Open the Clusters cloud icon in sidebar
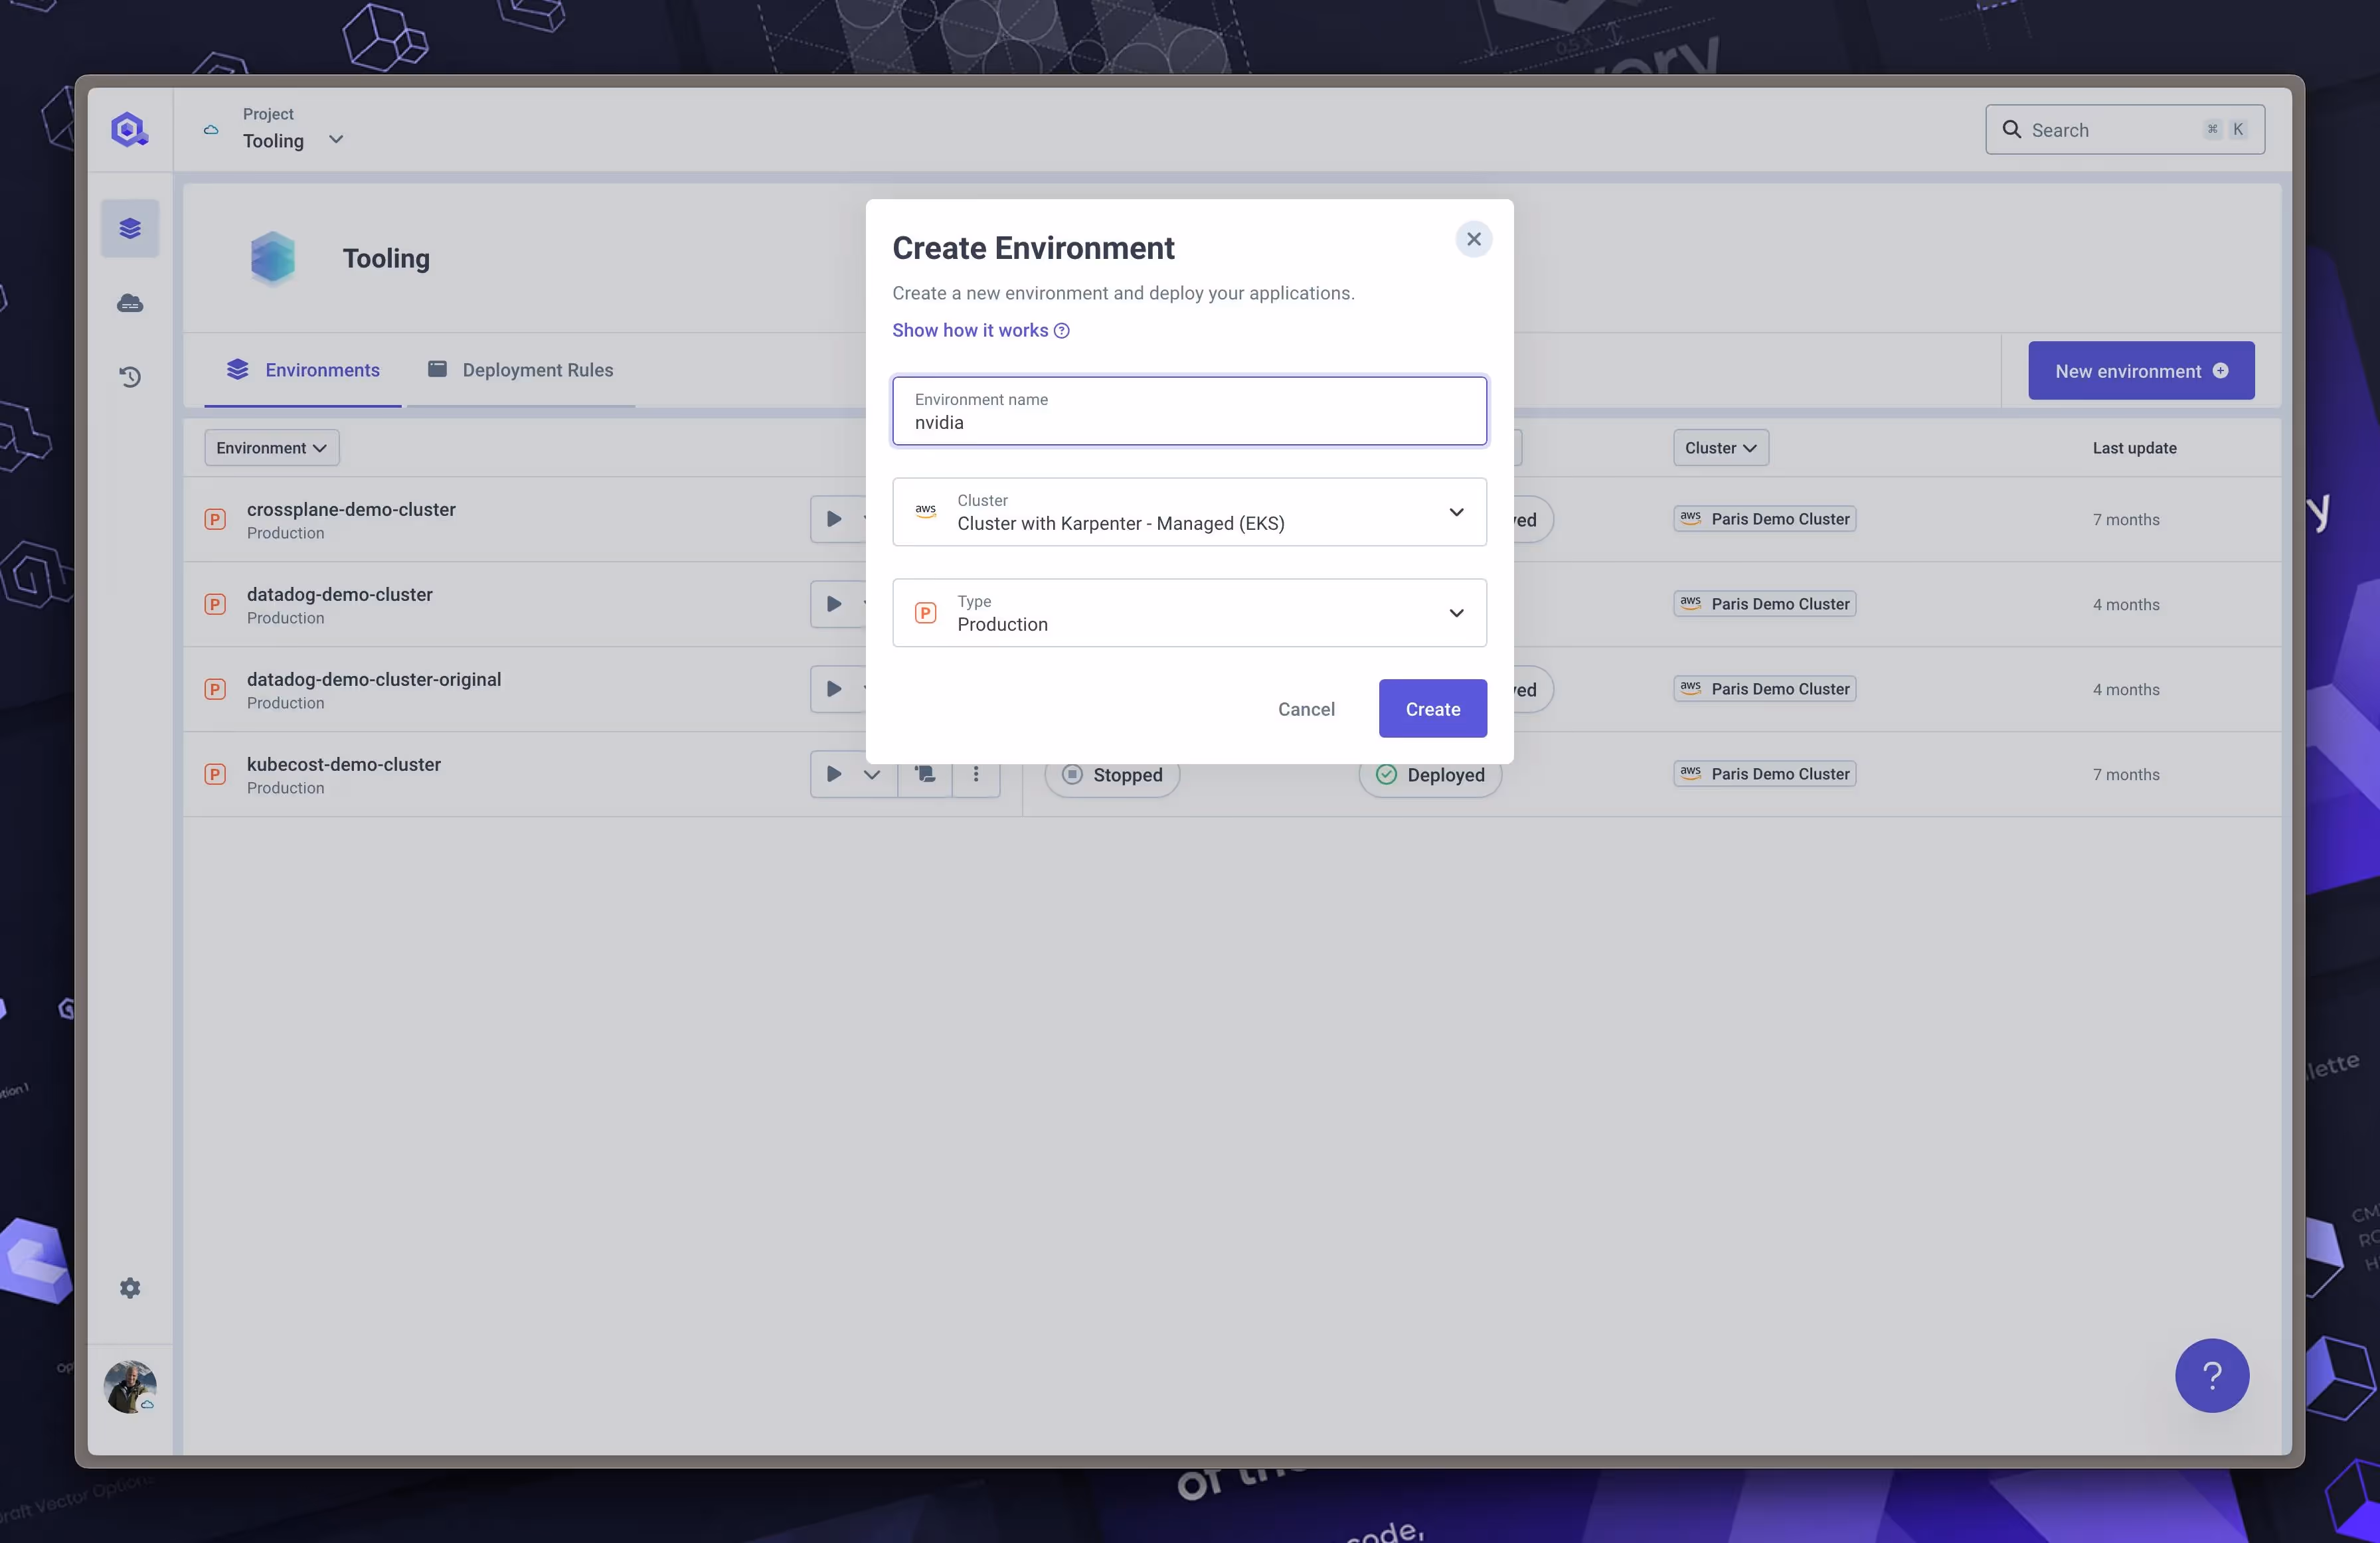Viewport: 2380px width, 1543px height. pyautogui.click(x=130, y=302)
